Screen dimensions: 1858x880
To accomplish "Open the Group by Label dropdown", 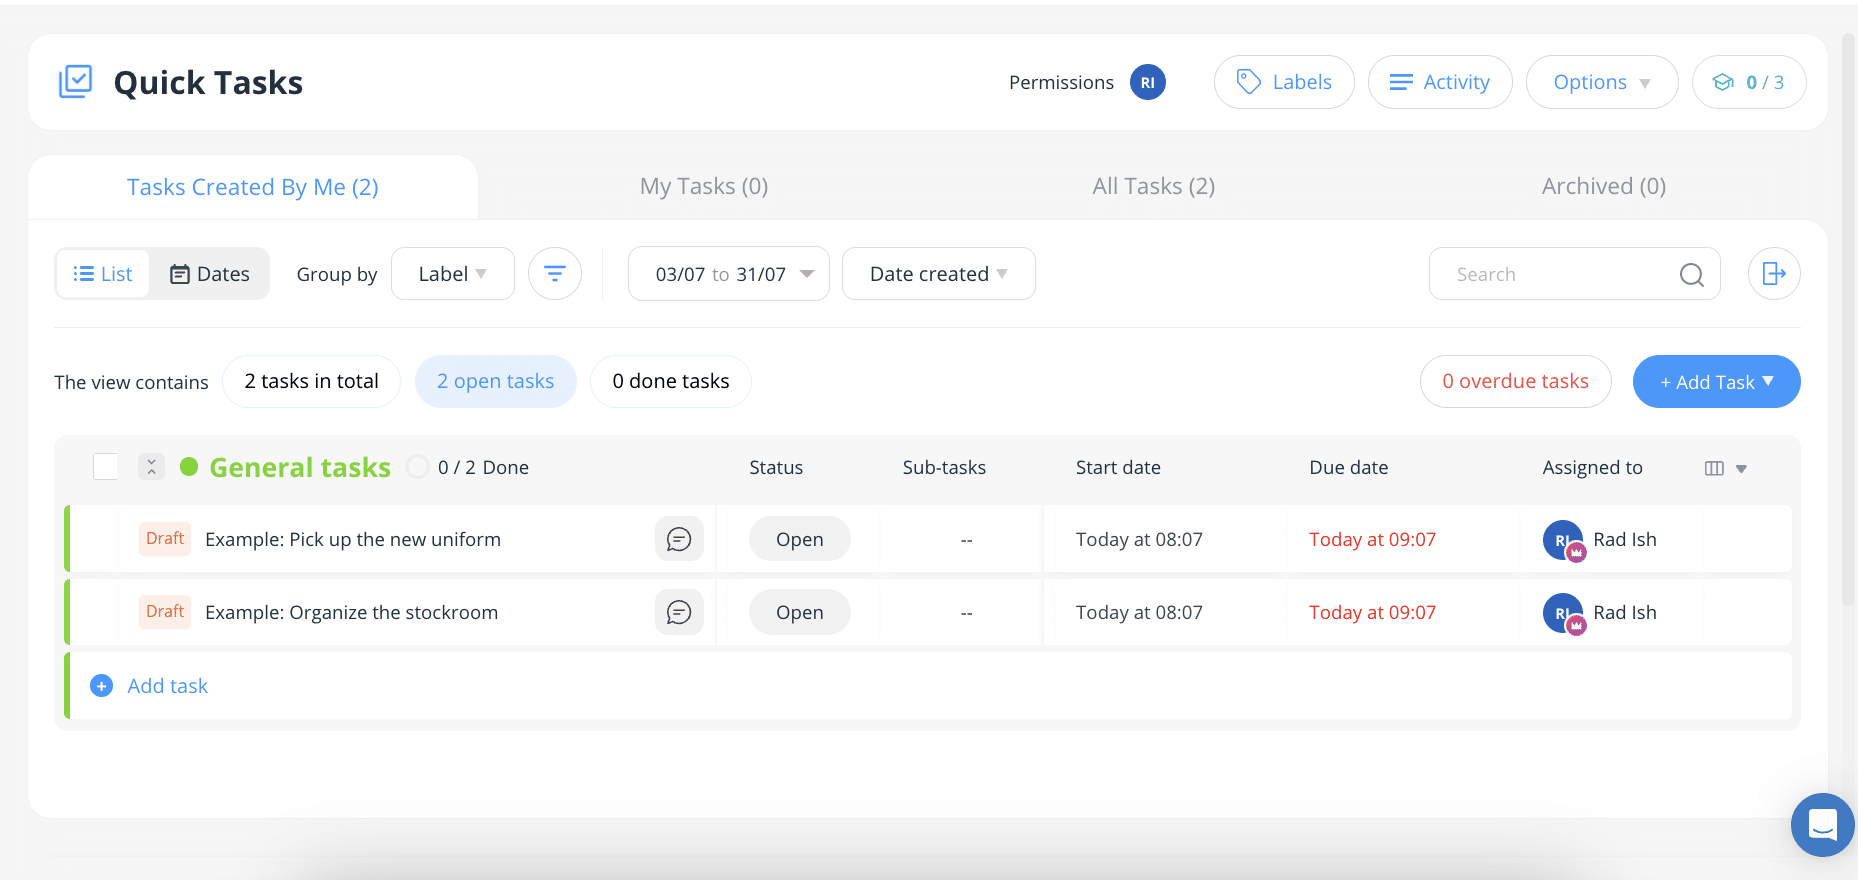I will (x=453, y=274).
